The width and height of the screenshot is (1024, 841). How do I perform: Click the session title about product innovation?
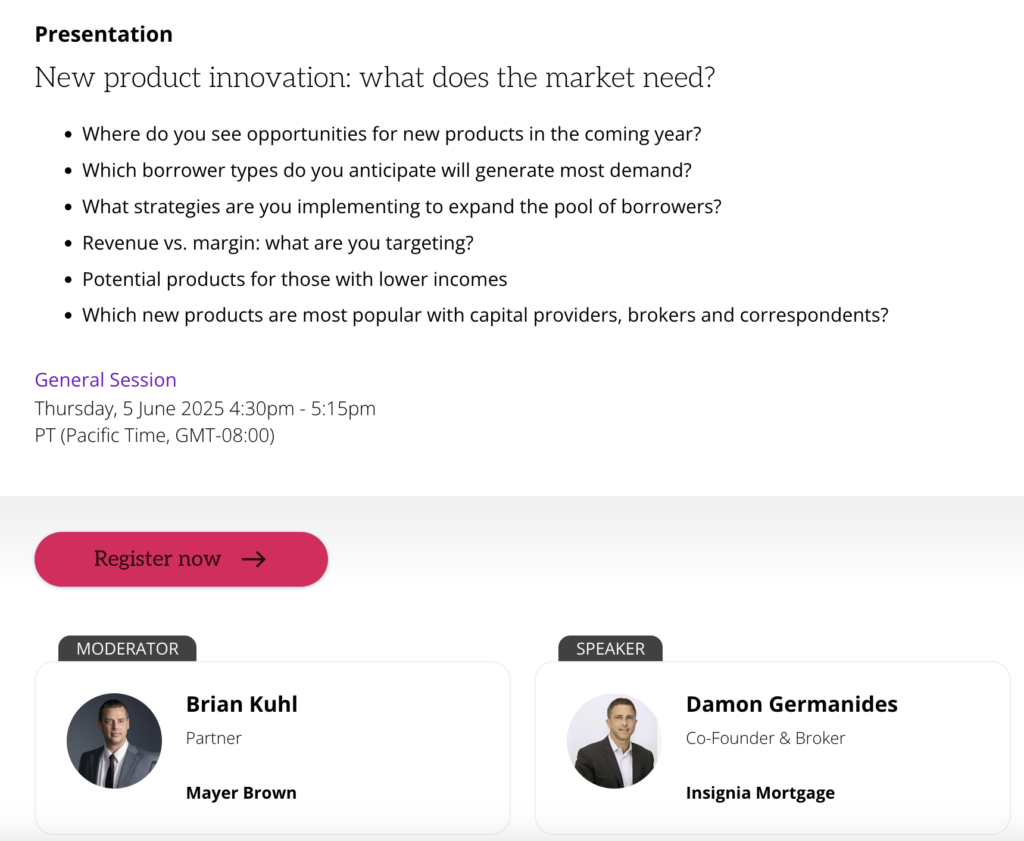coord(375,78)
